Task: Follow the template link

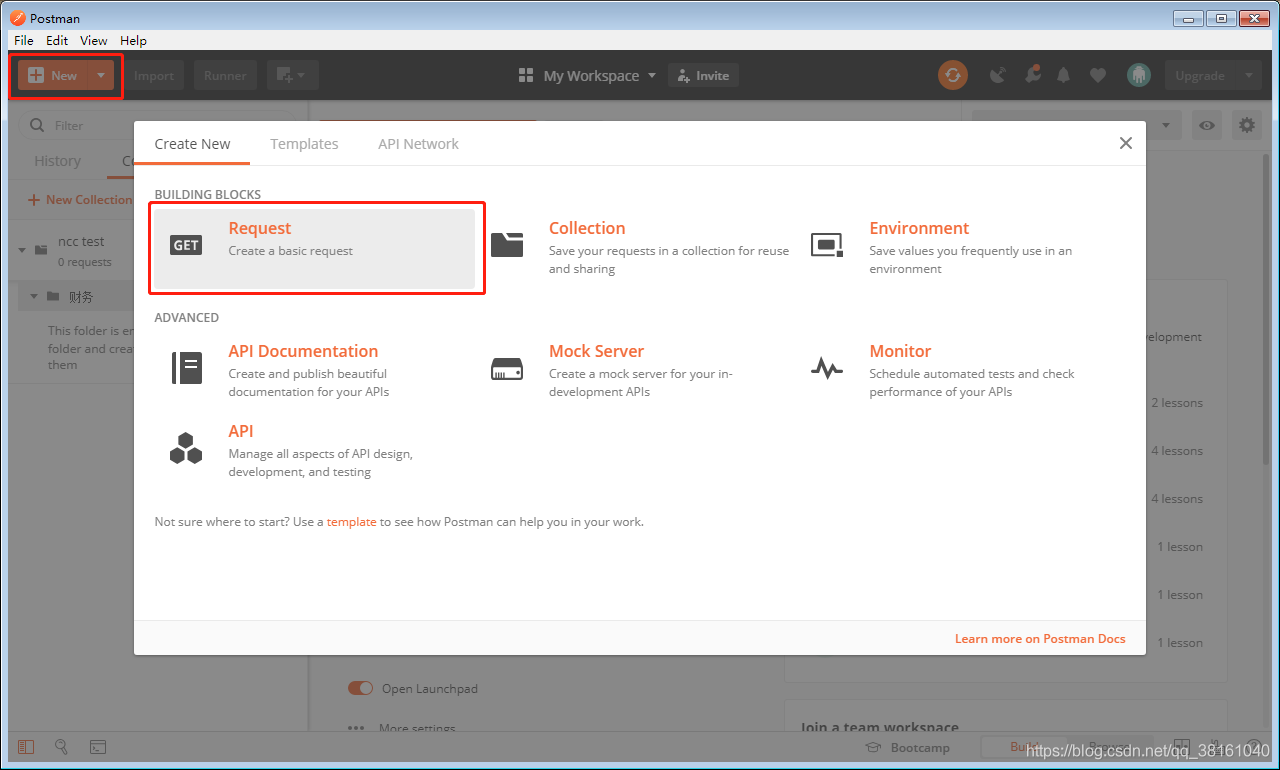Action: coord(351,522)
